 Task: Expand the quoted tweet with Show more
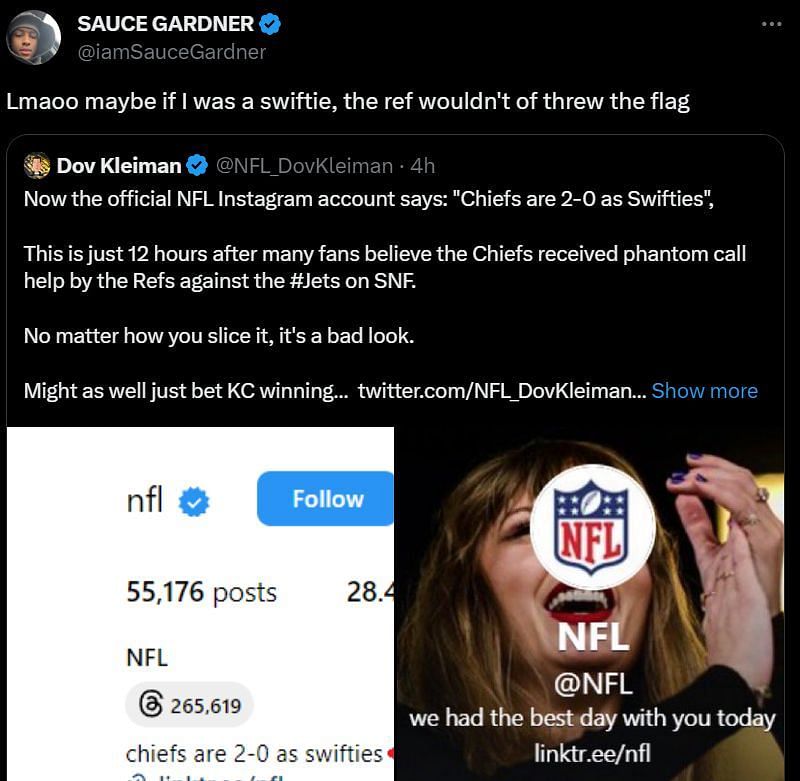(705, 391)
